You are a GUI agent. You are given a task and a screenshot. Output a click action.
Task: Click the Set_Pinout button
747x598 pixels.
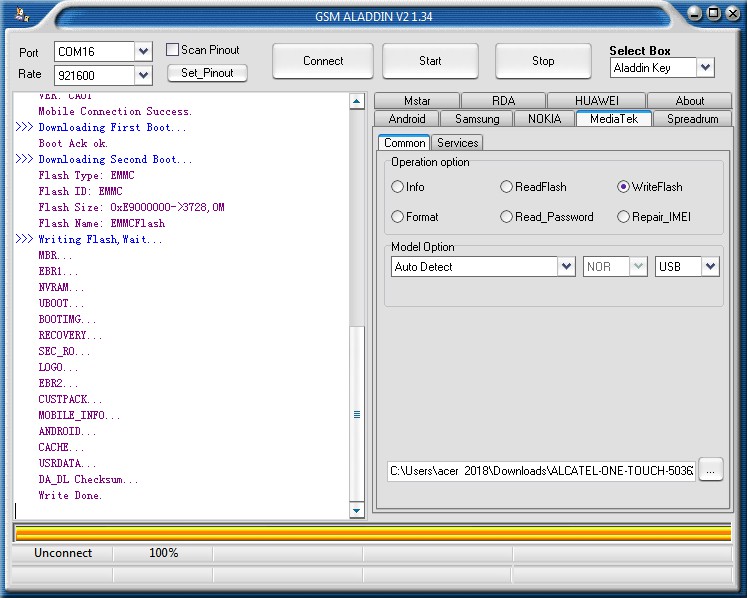click(x=207, y=73)
